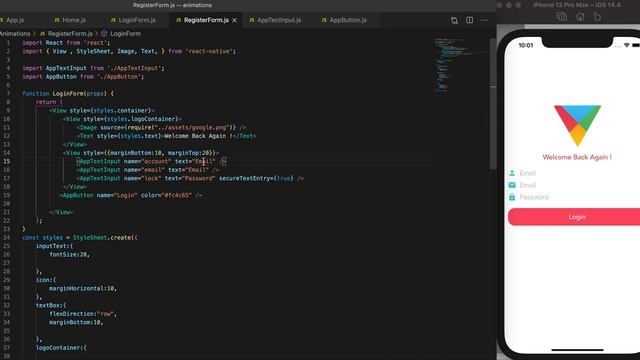Click the marginHorizontal:10 style line
The height and width of the screenshot is (360, 640).
83,289
